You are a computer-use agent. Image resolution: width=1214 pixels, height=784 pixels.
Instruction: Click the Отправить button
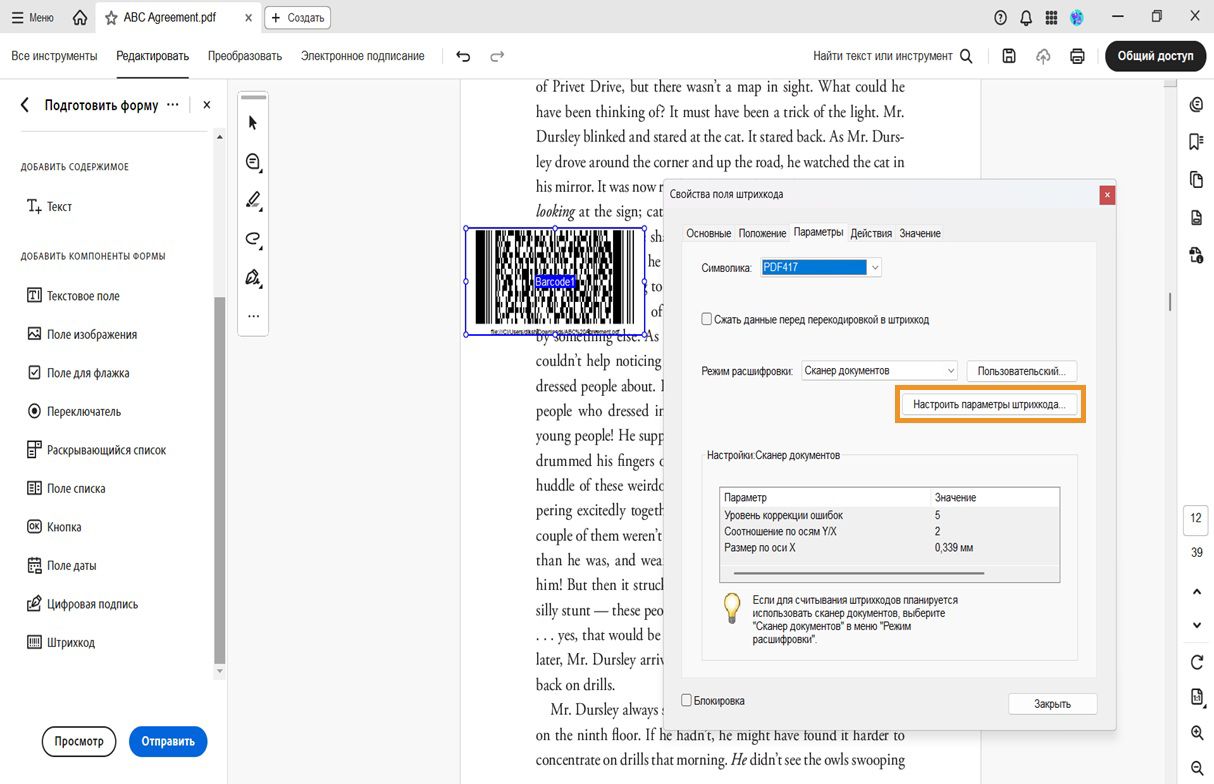pyautogui.click(x=168, y=741)
